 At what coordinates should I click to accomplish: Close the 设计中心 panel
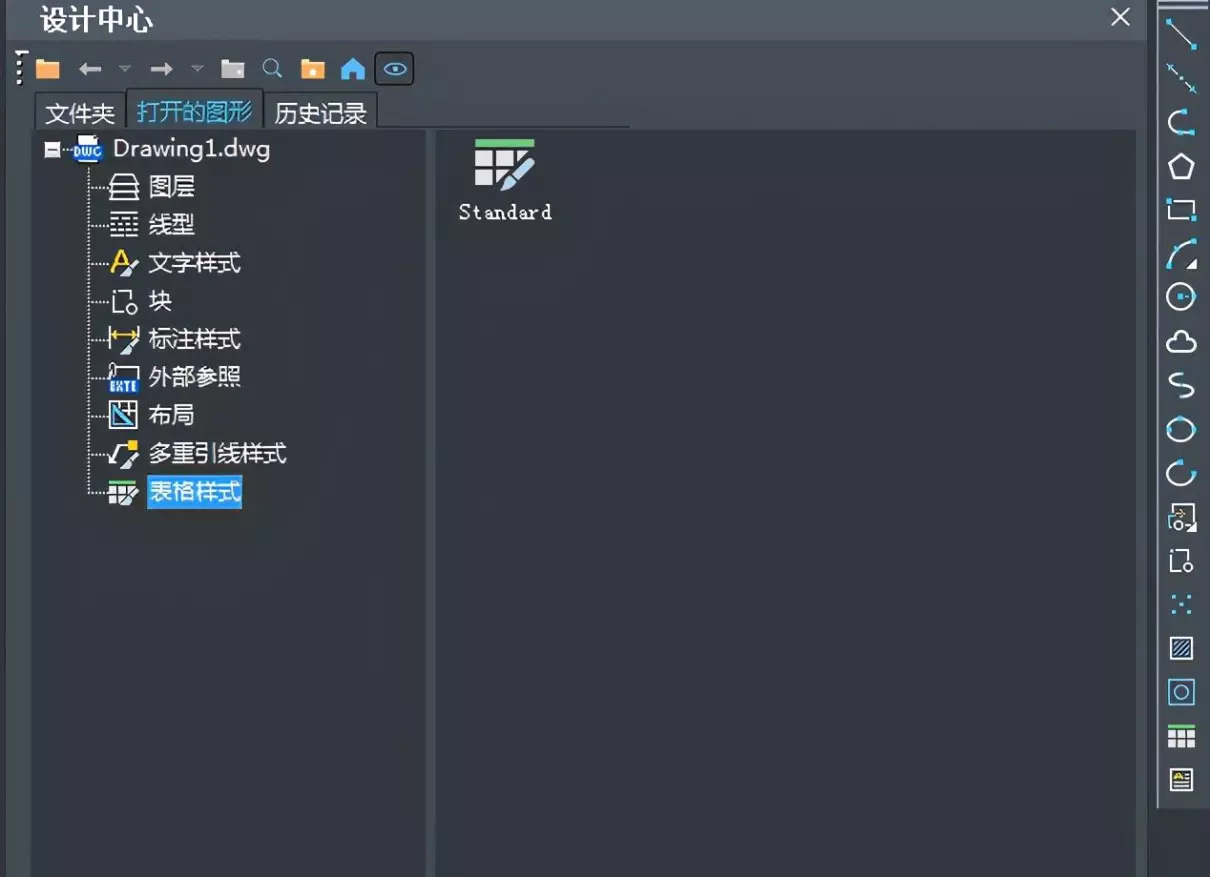tap(1121, 17)
